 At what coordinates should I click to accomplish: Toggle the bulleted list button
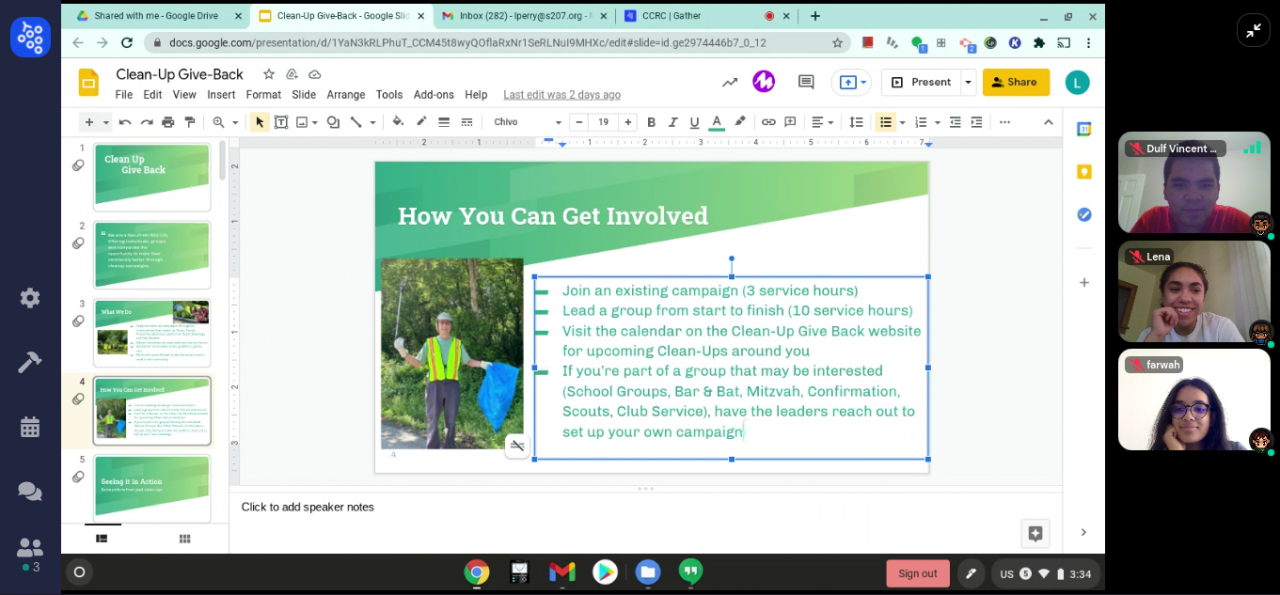(x=885, y=122)
